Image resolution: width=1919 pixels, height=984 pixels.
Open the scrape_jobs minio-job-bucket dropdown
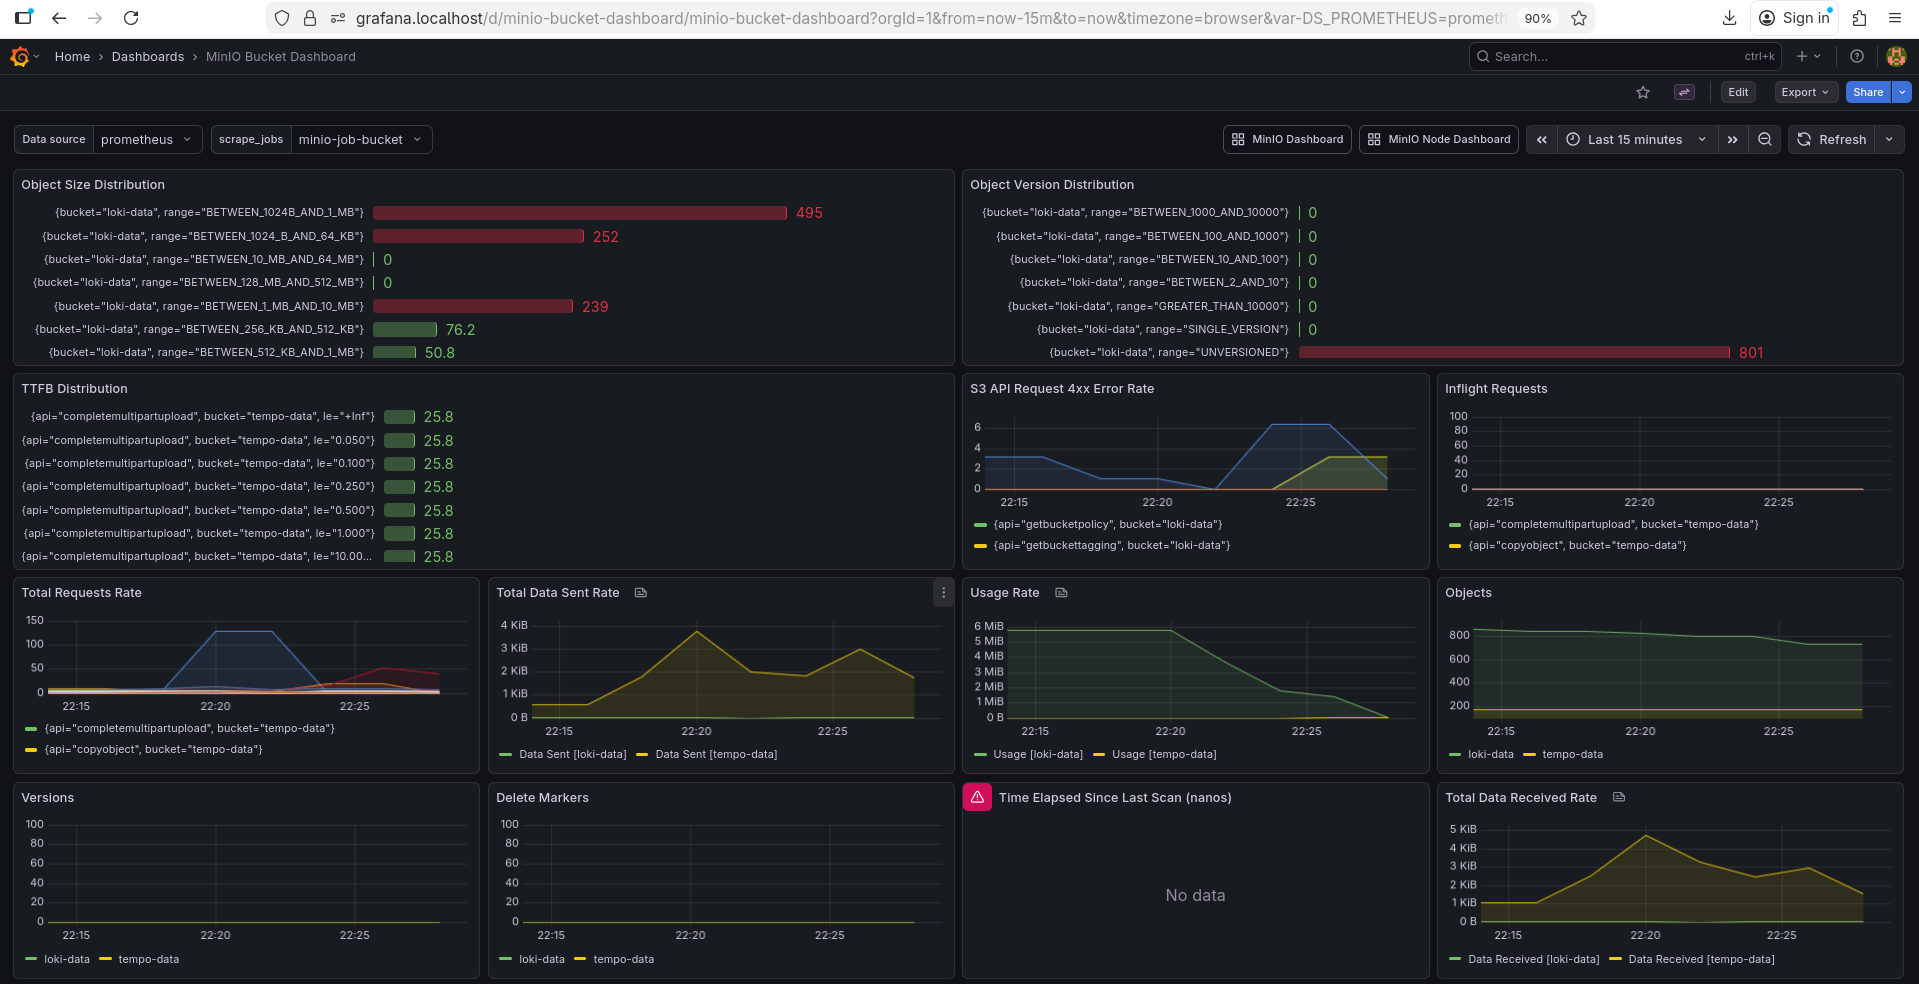click(361, 140)
